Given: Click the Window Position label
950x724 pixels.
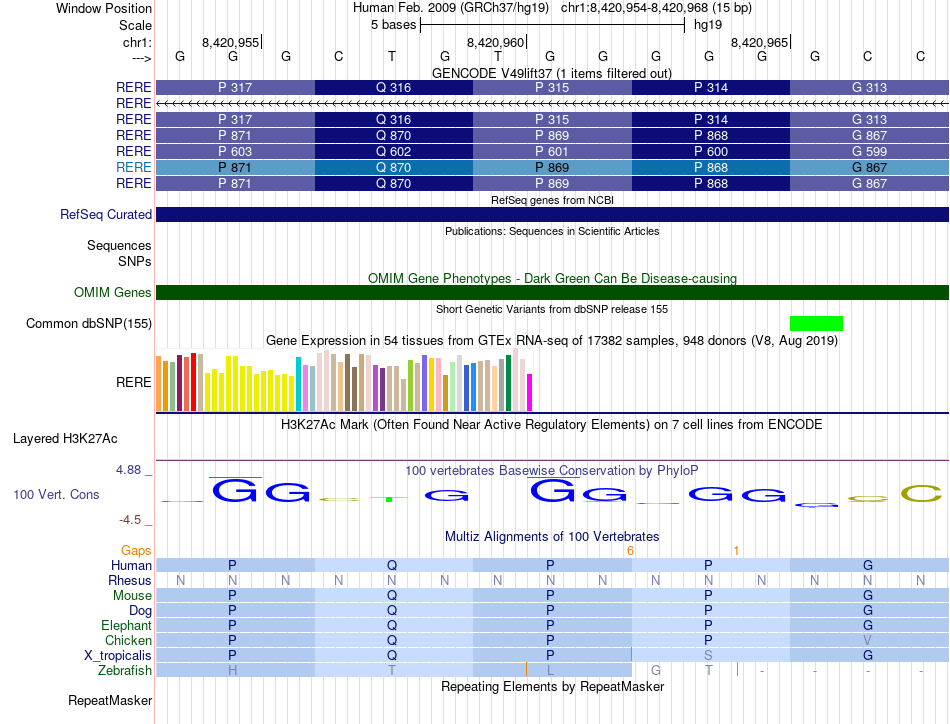Looking at the screenshot, I should pyautogui.click(x=104, y=8).
